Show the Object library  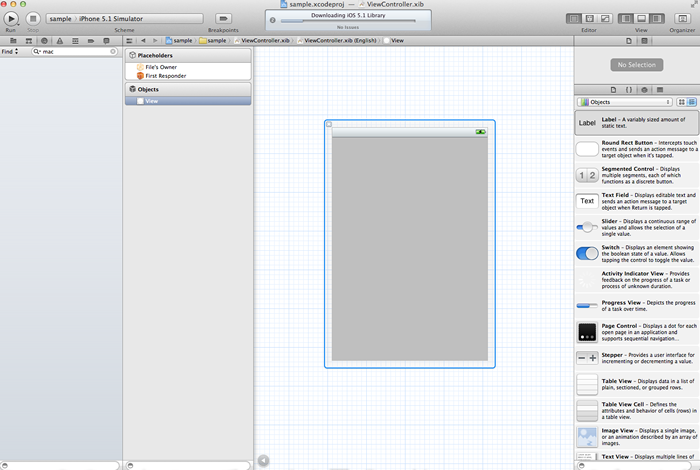[644, 90]
